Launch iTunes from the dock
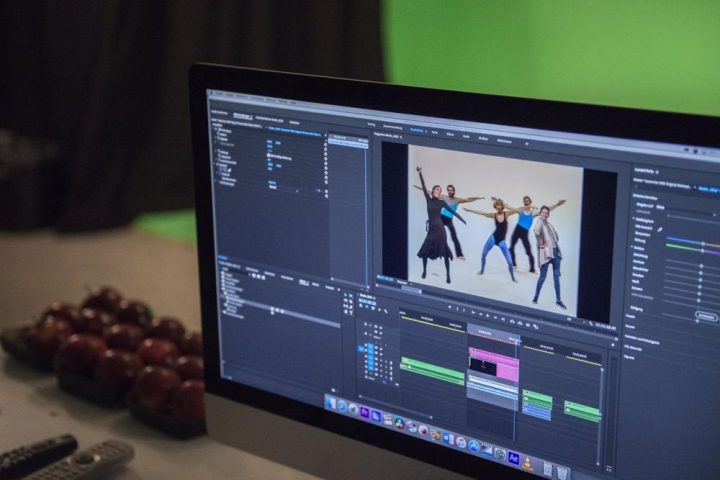The width and height of the screenshot is (720, 480). click(x=461, y=441)
